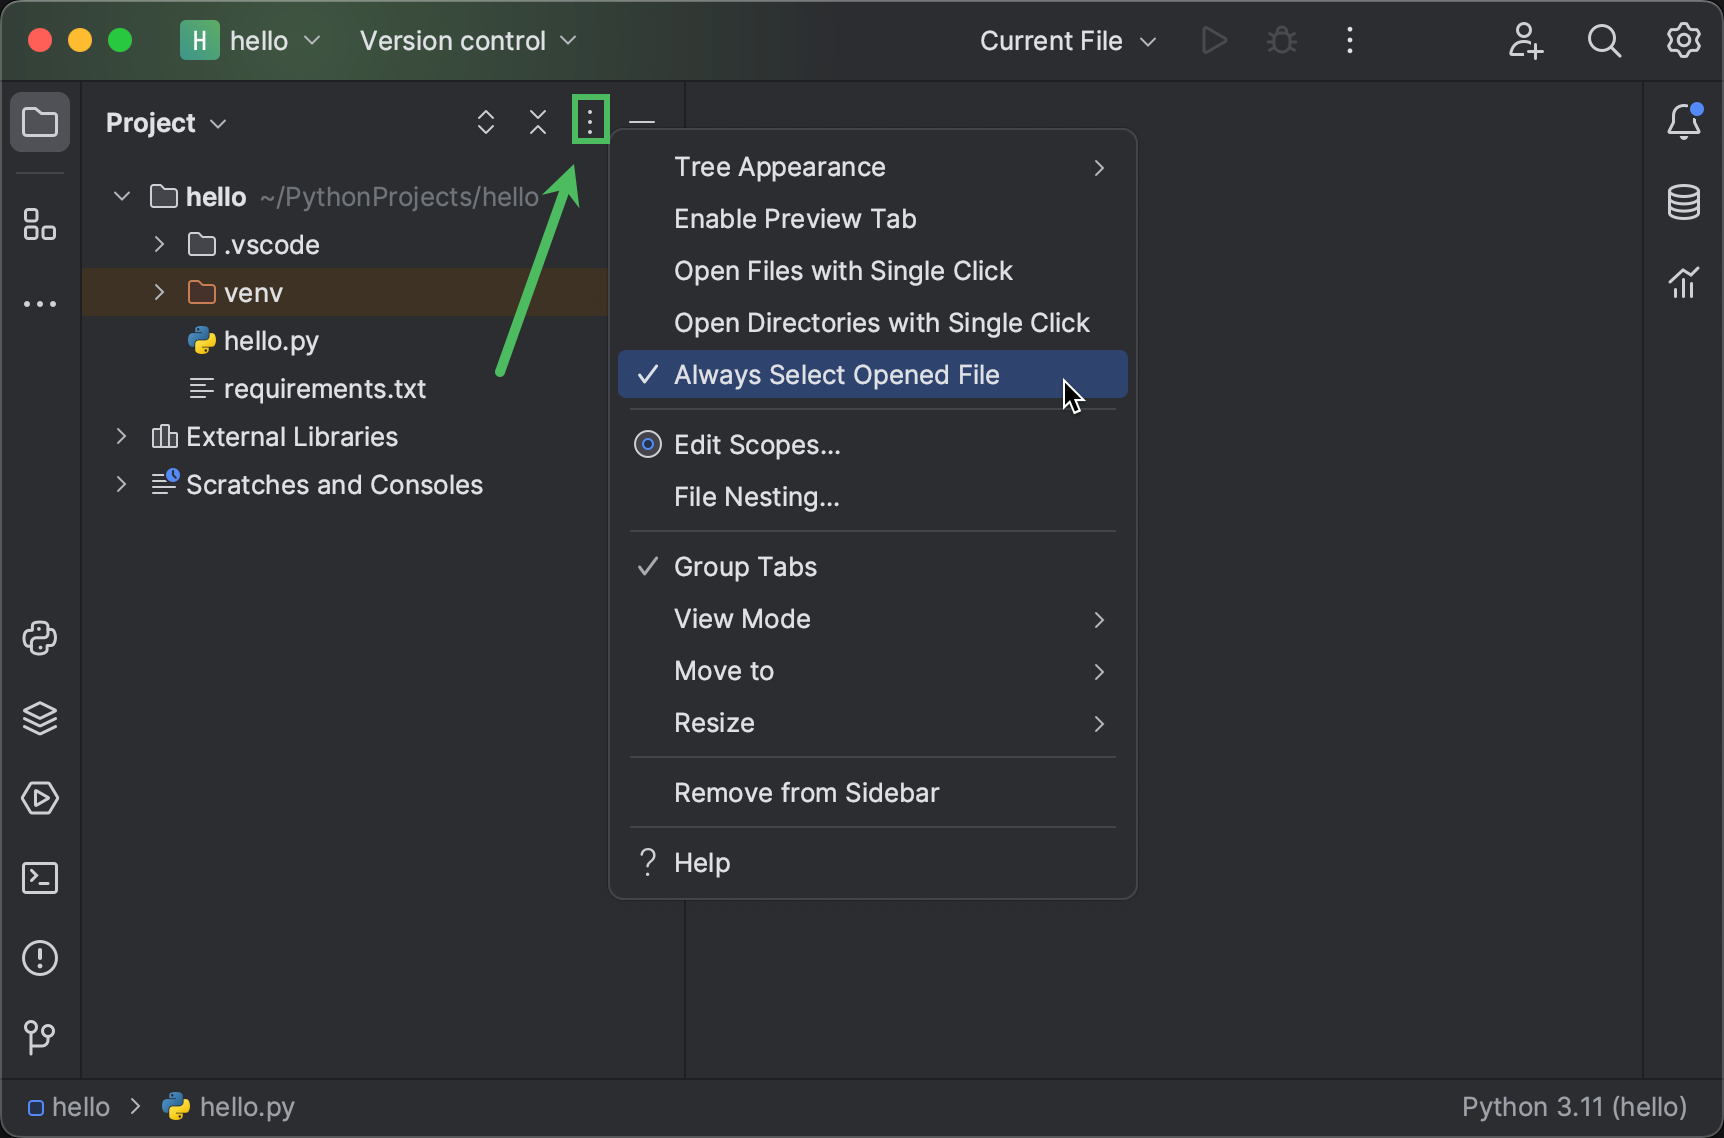The height and width of the screenshot is (1138, 1724).
Task: Expand the venv folder
Action: coord(158,292)
